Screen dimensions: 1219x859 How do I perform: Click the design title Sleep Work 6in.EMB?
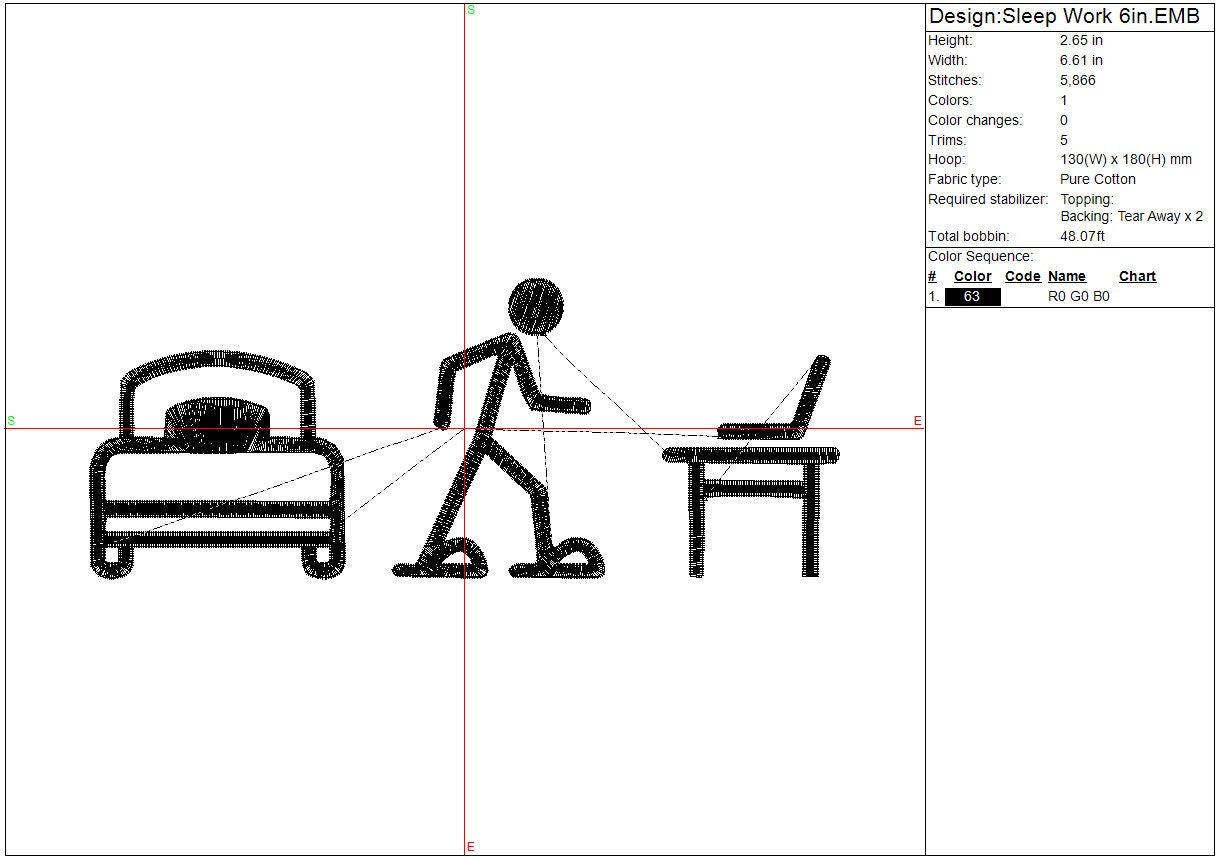click(x=1064, y=17)
